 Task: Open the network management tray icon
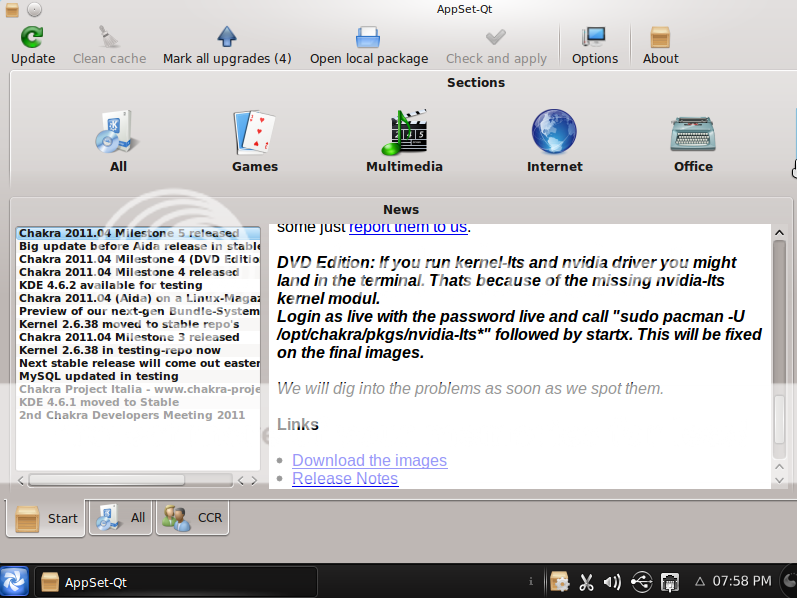[x=670, y=582]
